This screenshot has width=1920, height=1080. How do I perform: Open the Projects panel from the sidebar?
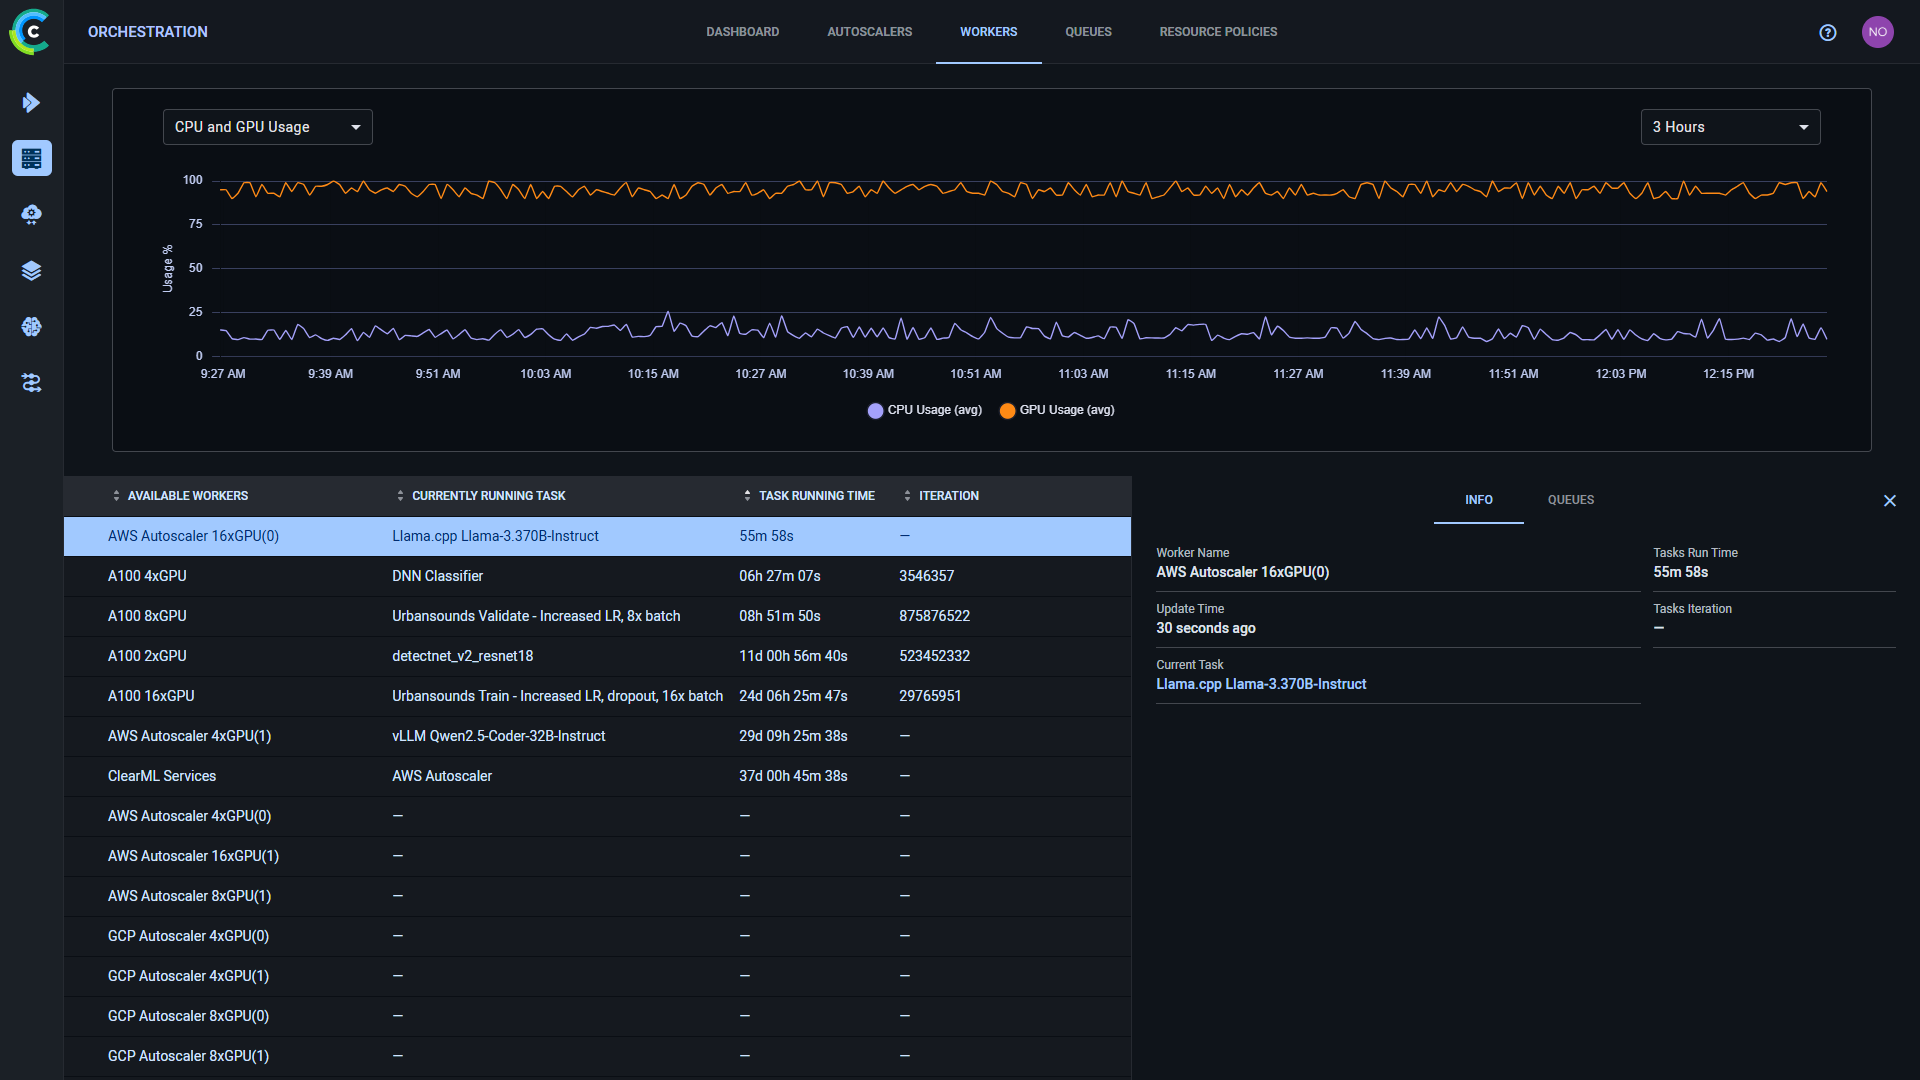31,102
